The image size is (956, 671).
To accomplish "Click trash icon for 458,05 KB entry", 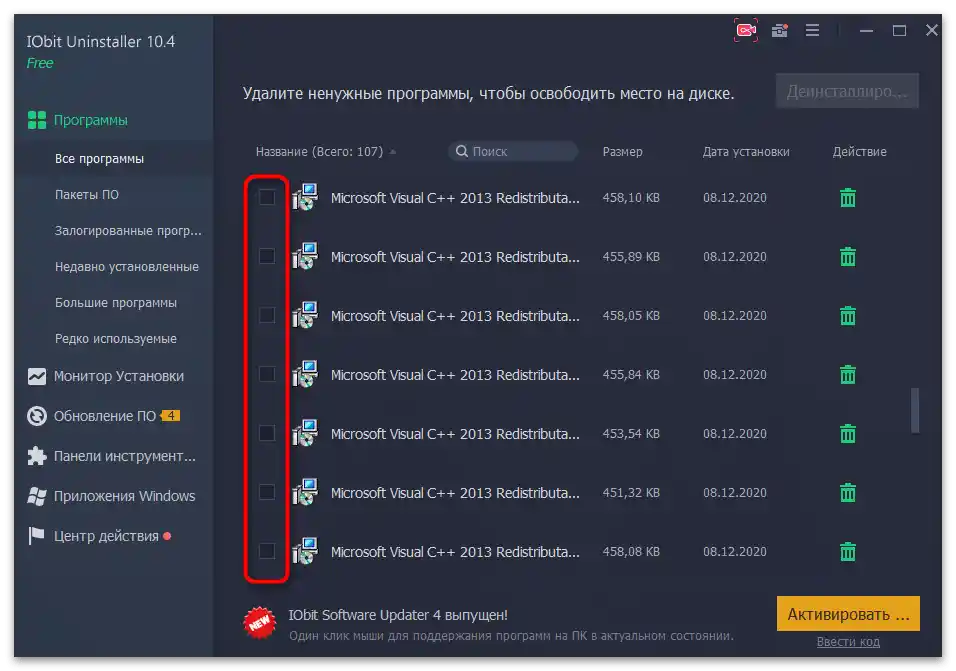I will [x=847, y=316].
